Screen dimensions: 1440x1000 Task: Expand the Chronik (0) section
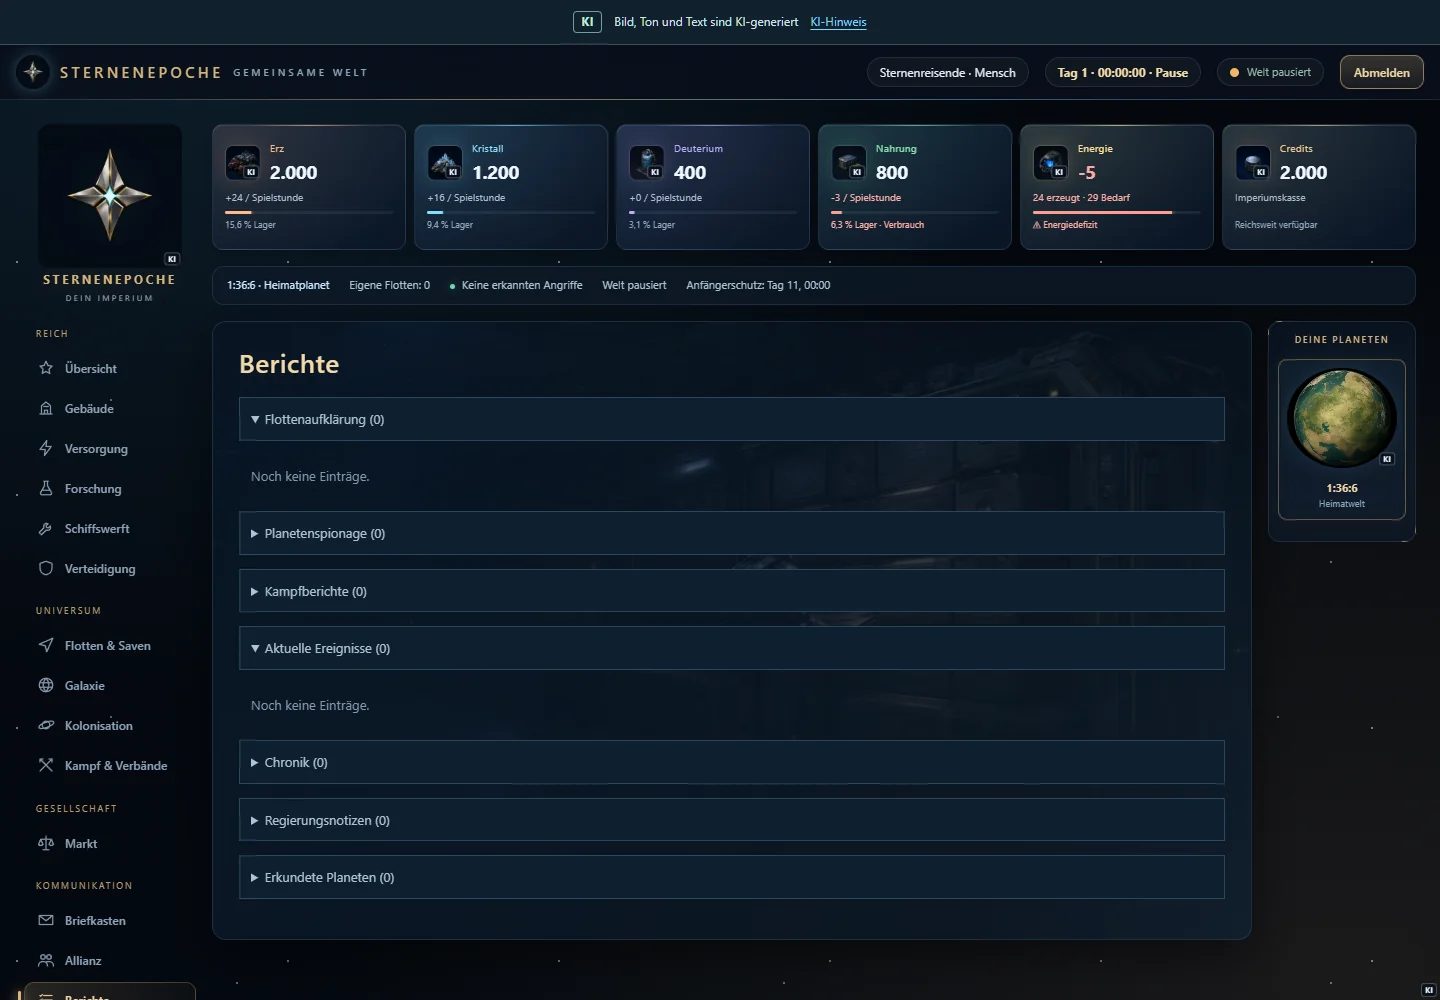(x=732, y=762)
